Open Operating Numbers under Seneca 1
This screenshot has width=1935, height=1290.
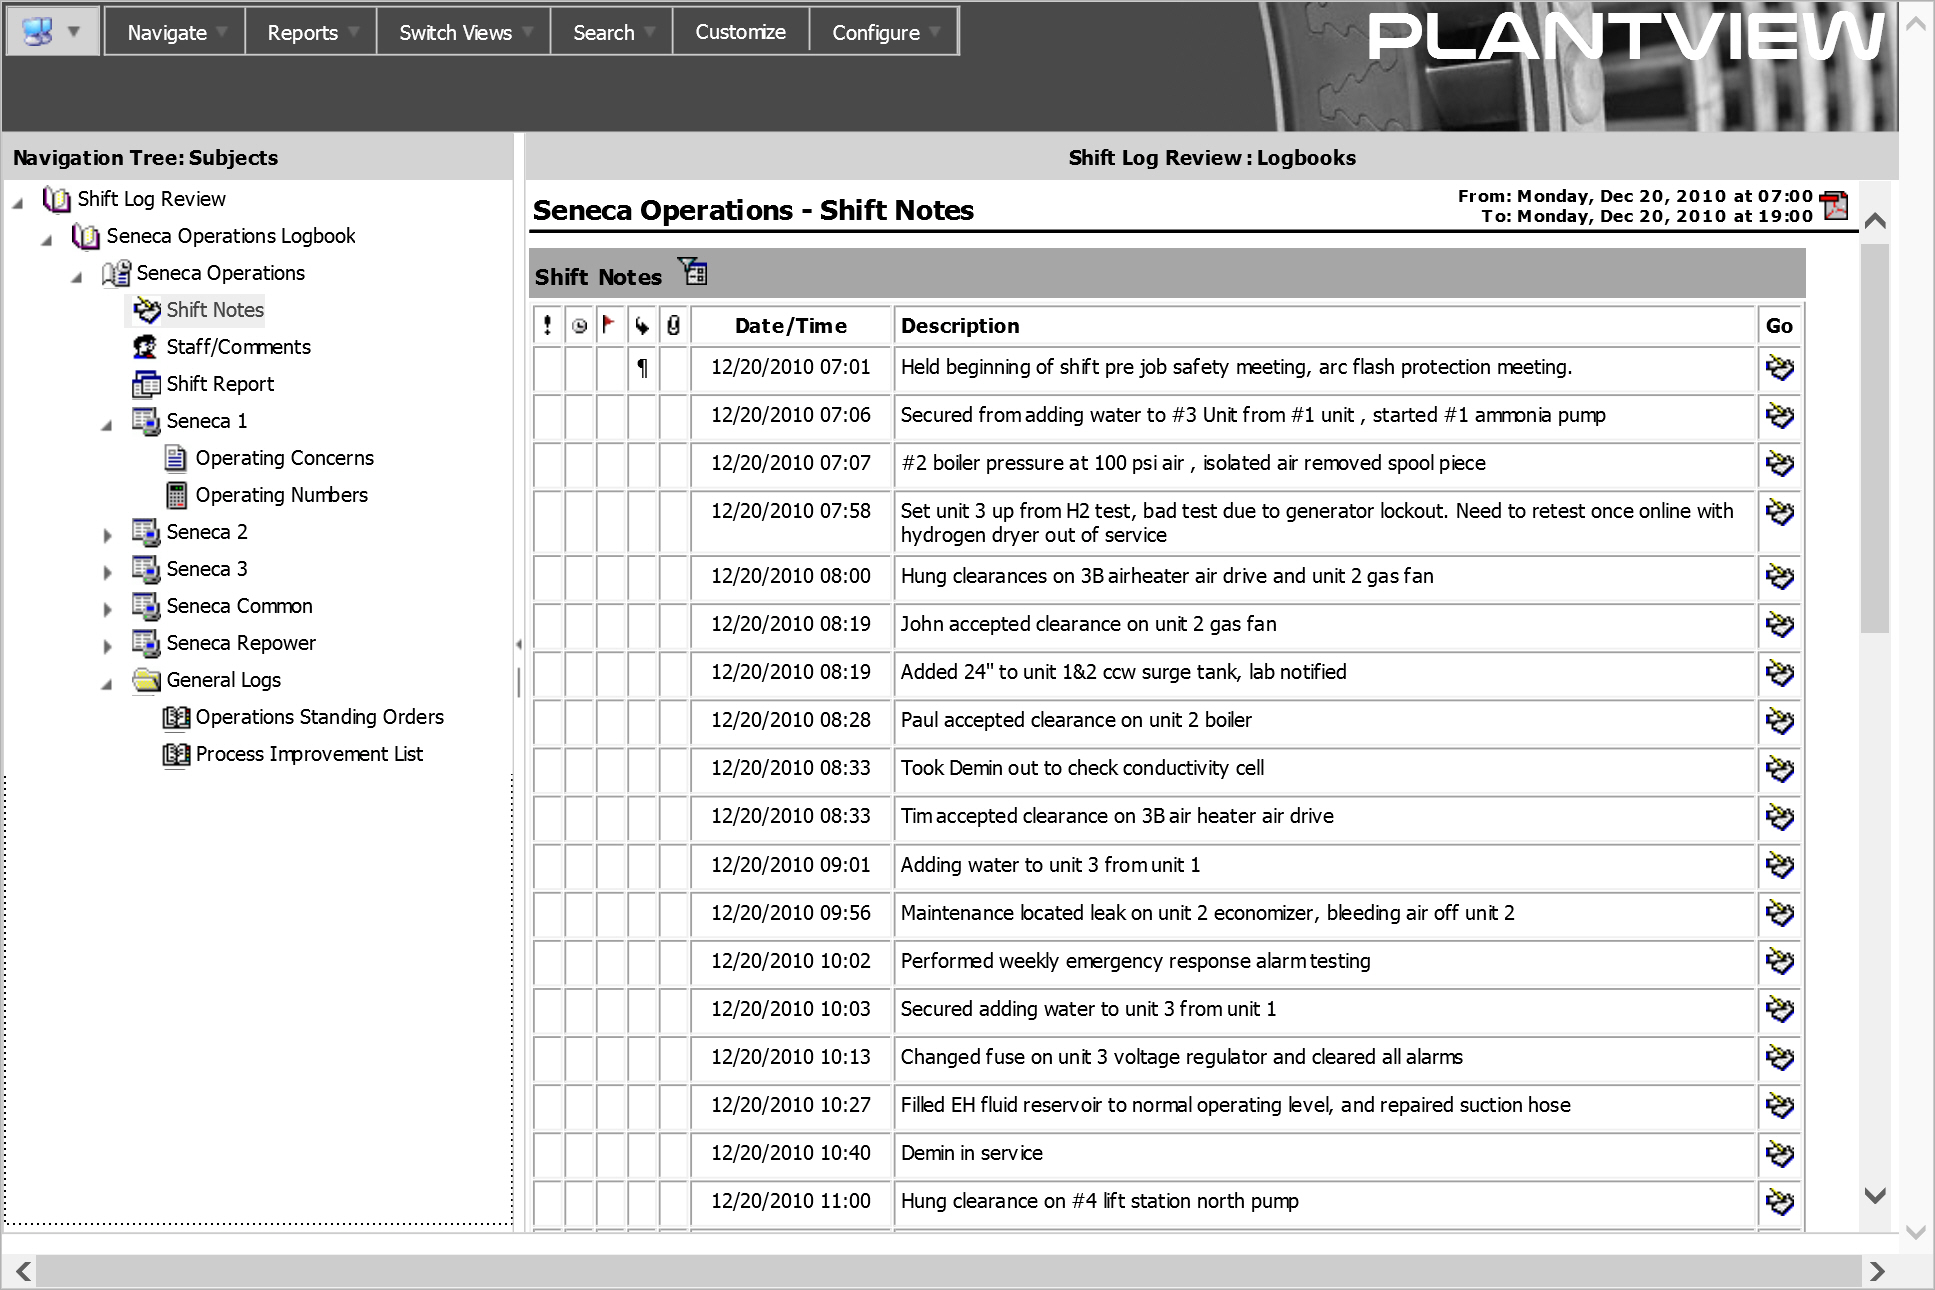click(281, 495)
